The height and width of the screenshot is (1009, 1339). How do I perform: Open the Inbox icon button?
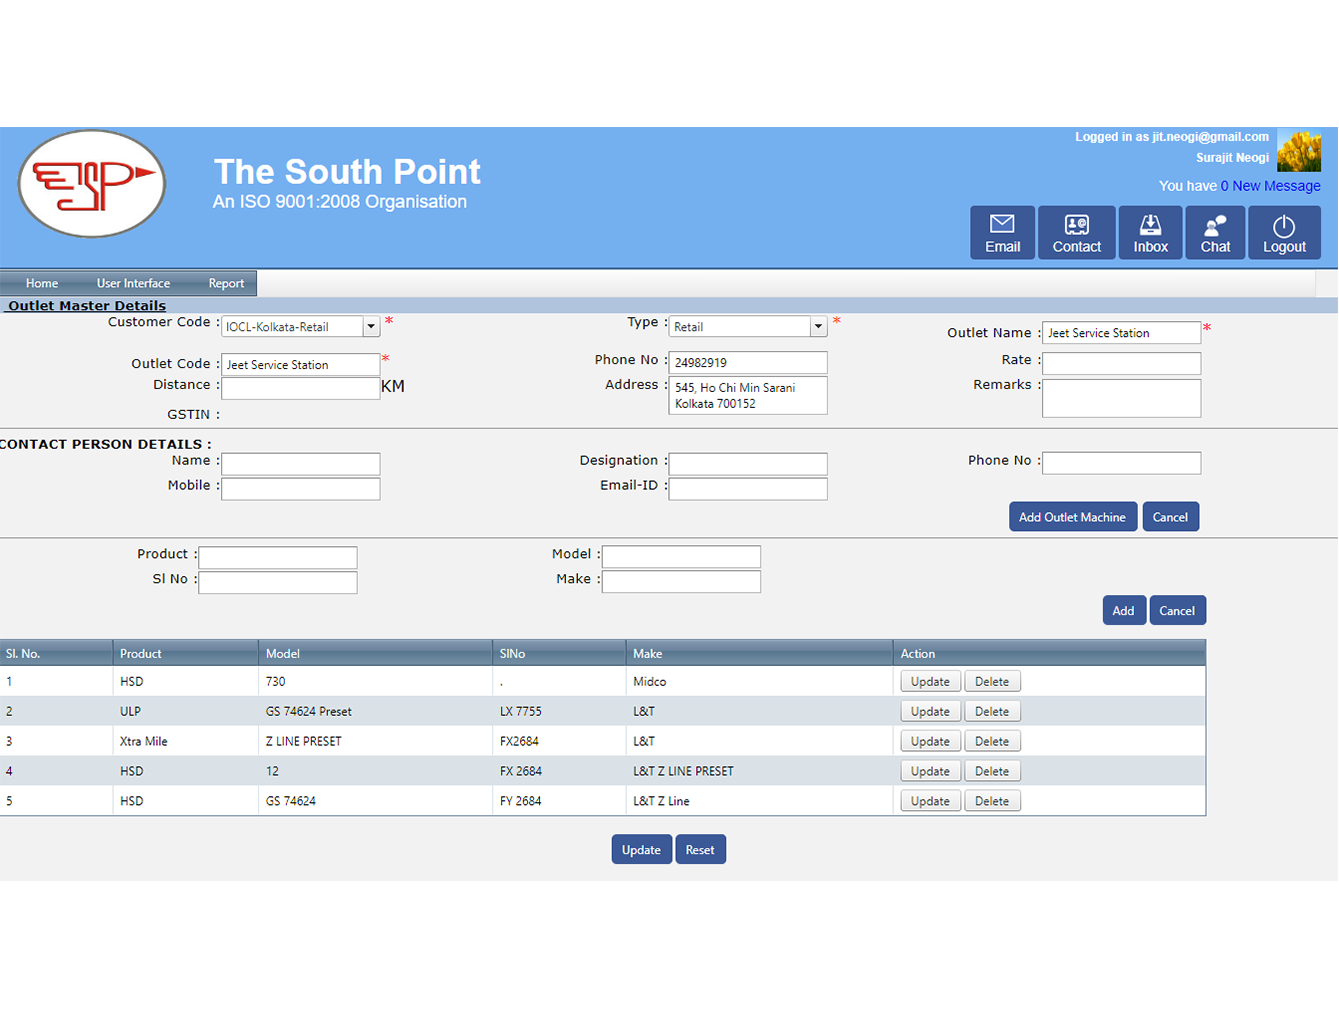click(x=1150, y=233)
